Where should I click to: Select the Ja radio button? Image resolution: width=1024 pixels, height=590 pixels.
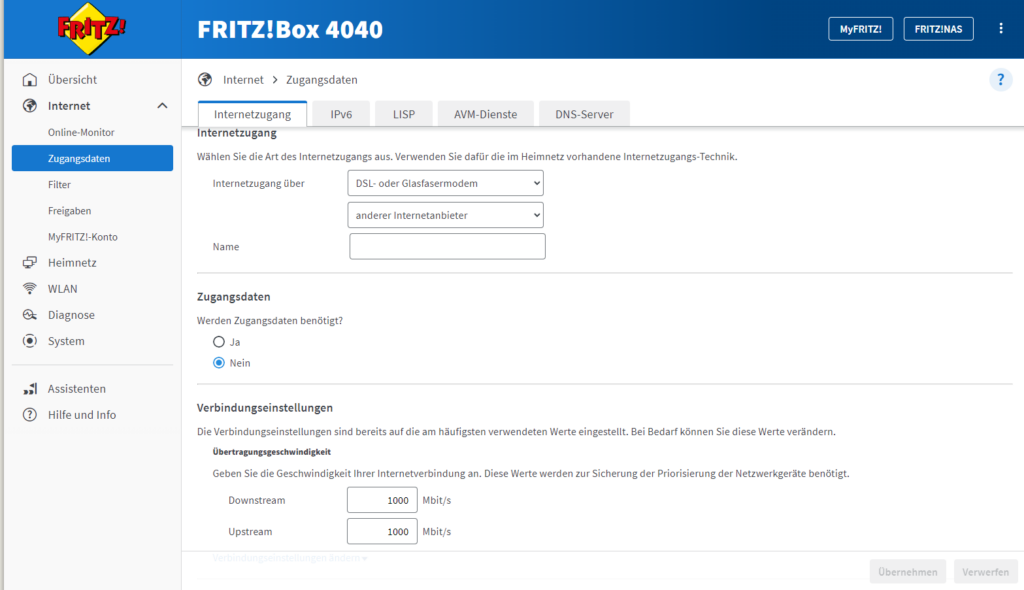[x=219, y=342]
